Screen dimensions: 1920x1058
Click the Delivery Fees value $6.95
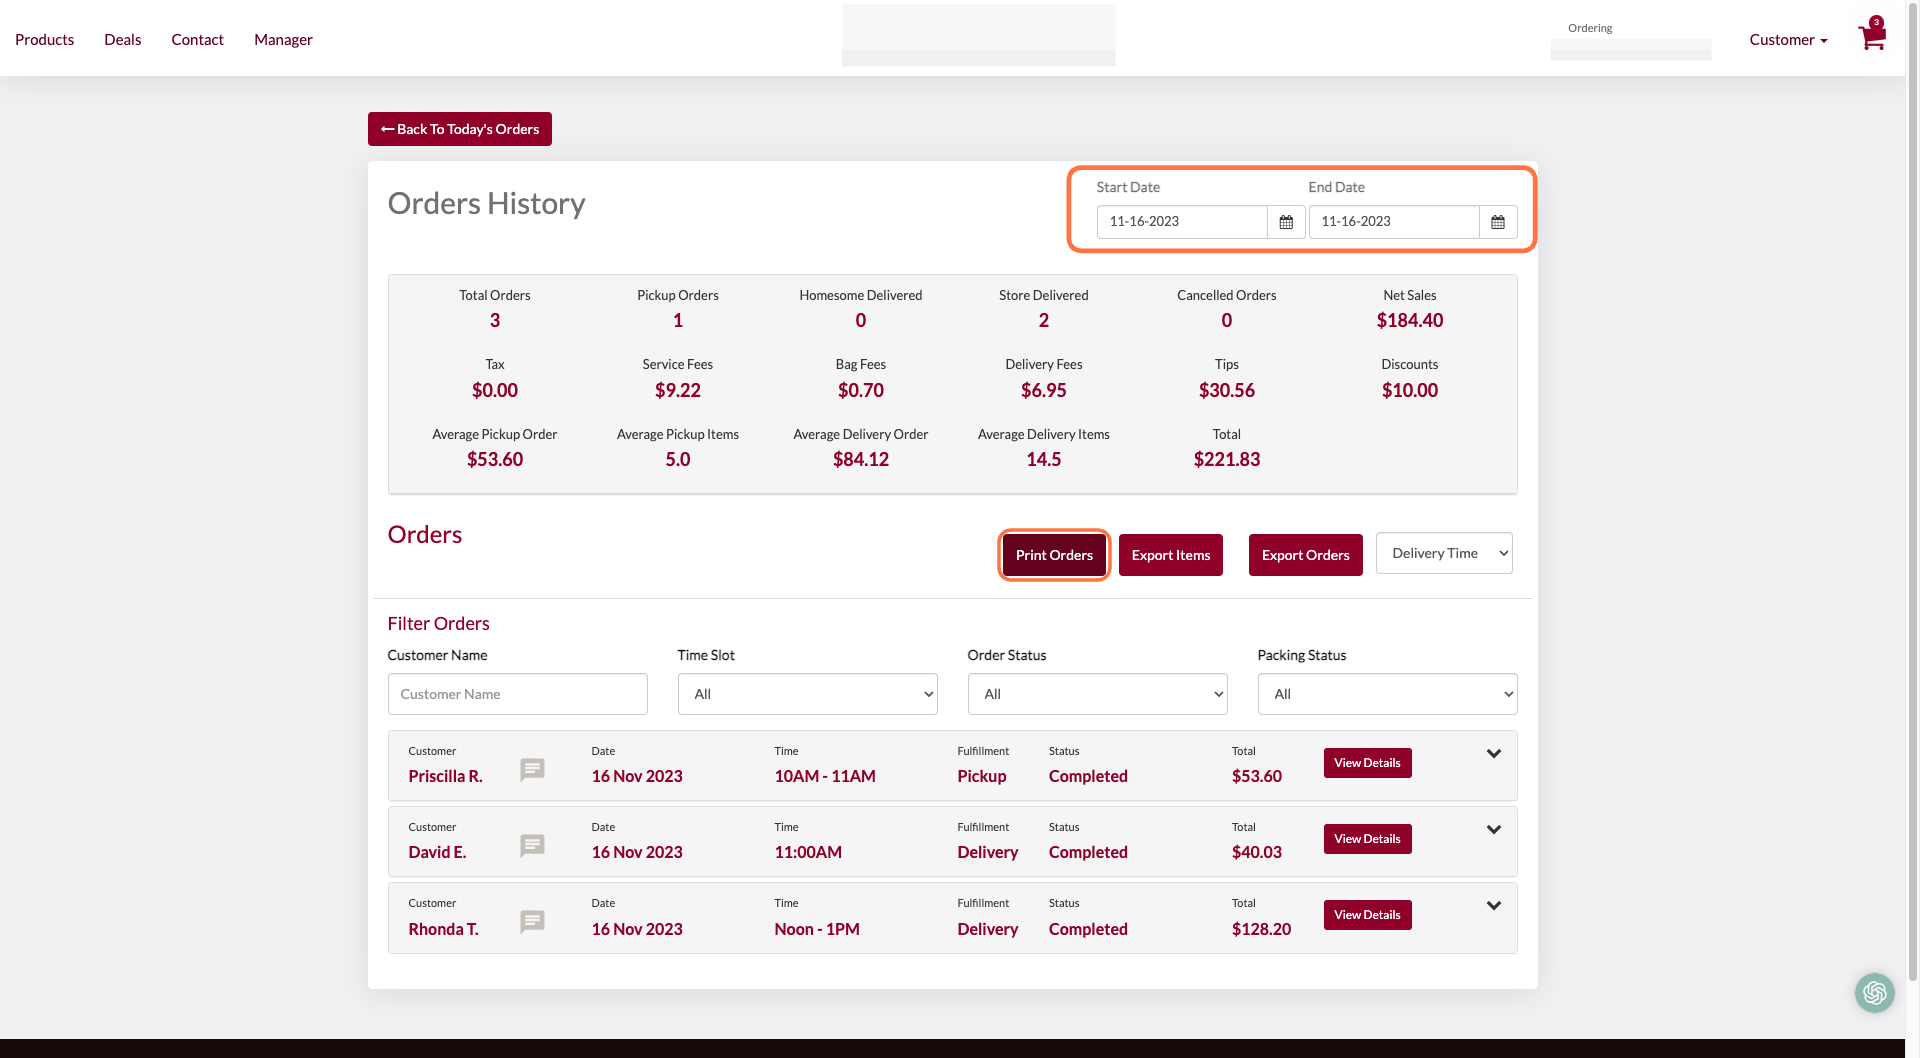(1043, 390)
